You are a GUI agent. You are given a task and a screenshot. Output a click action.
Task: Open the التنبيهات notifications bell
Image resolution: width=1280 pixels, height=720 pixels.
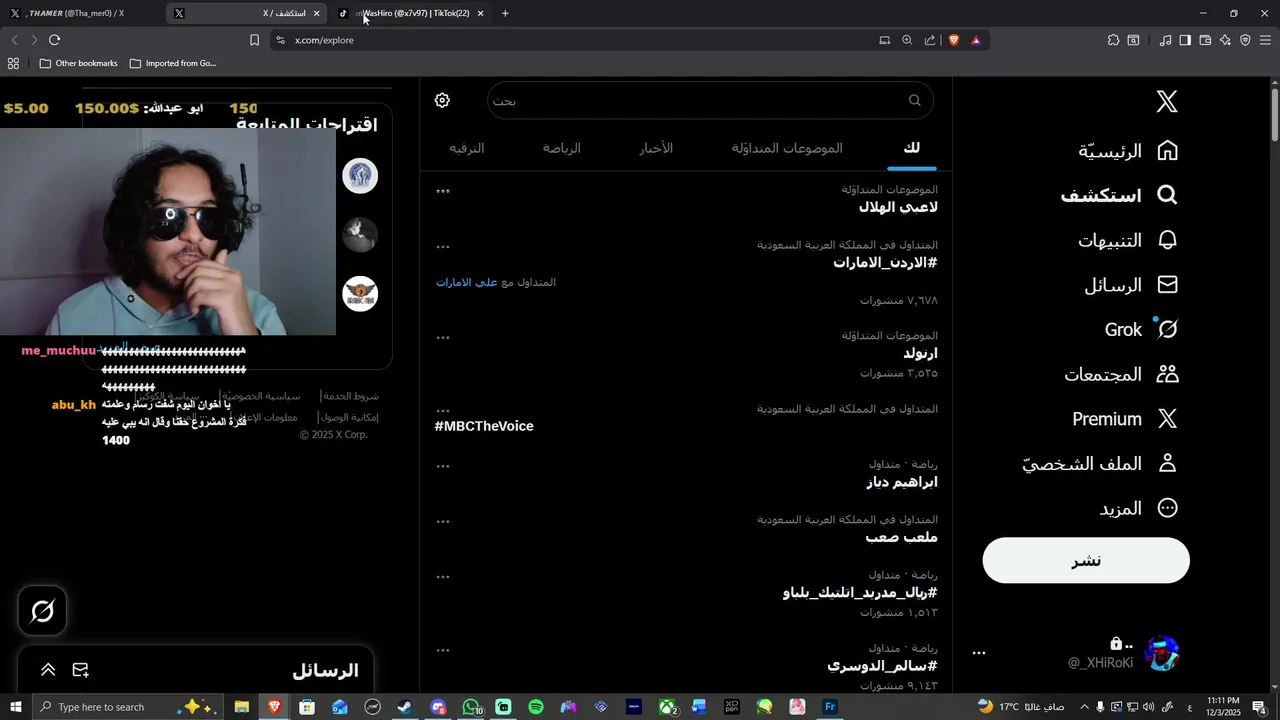click(1128, 240)
